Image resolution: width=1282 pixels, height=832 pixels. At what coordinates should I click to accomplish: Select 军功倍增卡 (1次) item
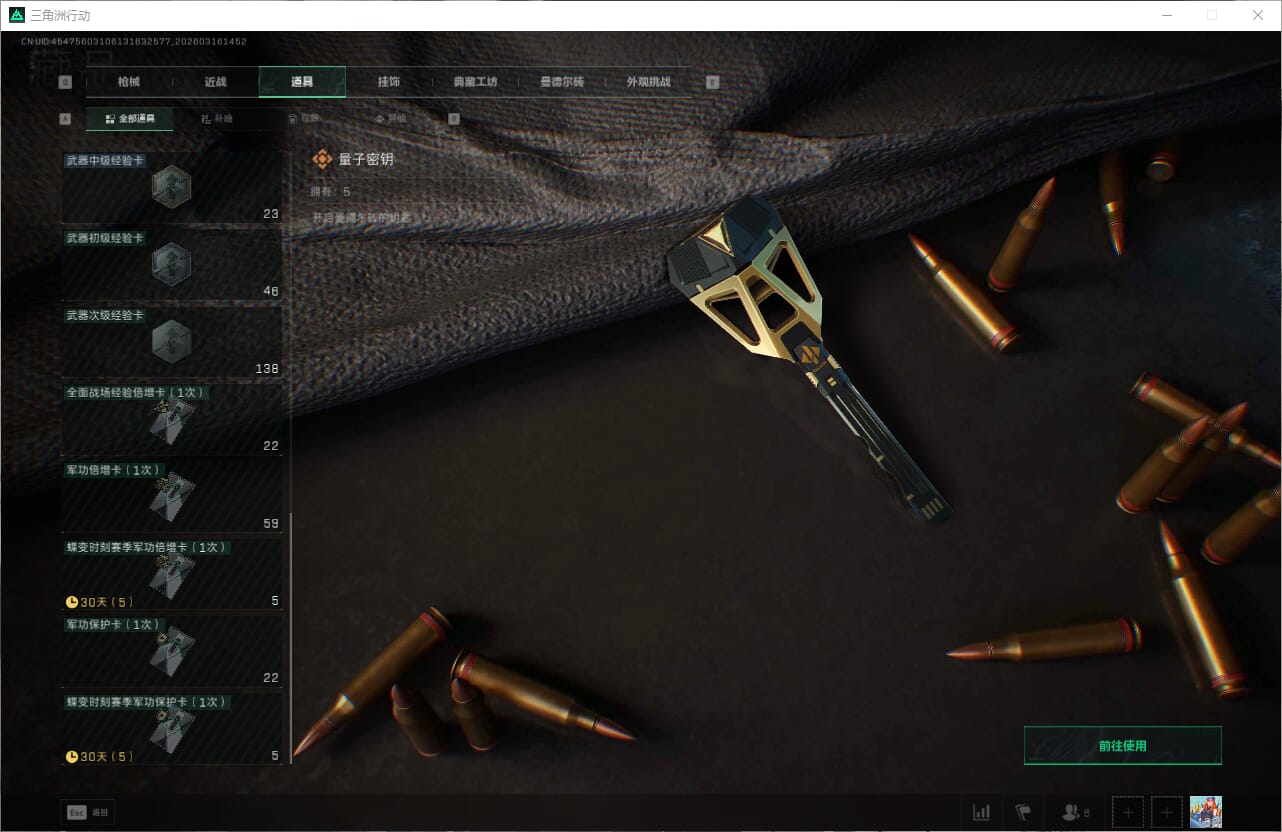pyautogui.click(x=172, y=496)
